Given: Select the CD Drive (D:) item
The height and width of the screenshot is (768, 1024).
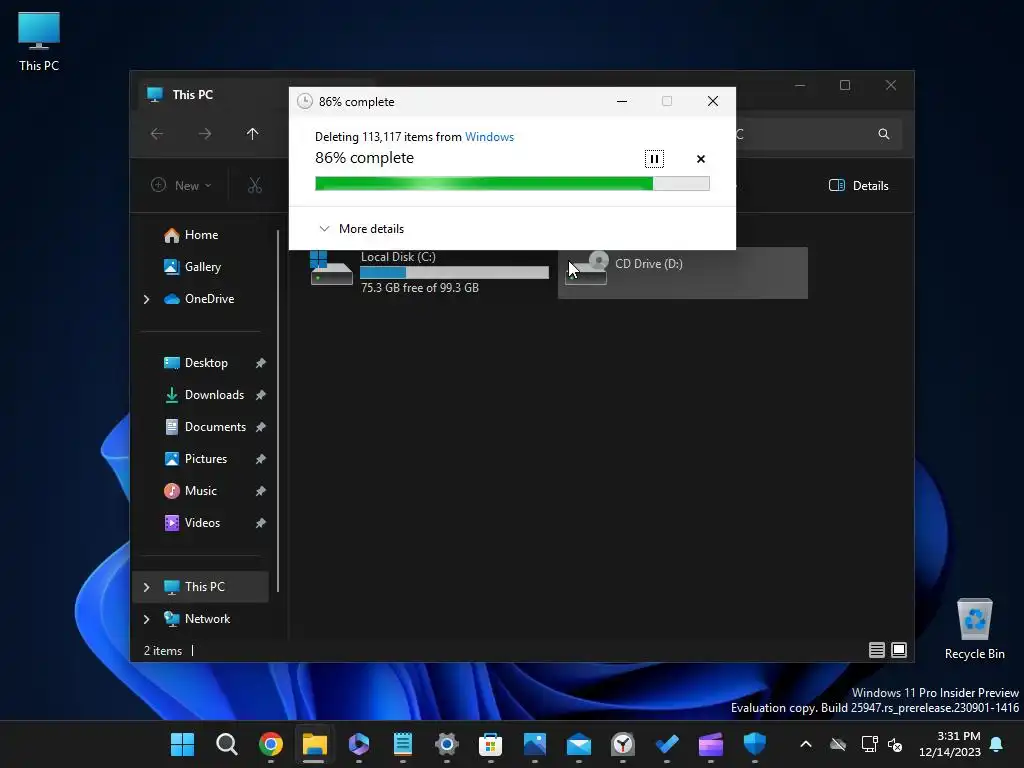Looking at the screenshot, I should [682, 272].
